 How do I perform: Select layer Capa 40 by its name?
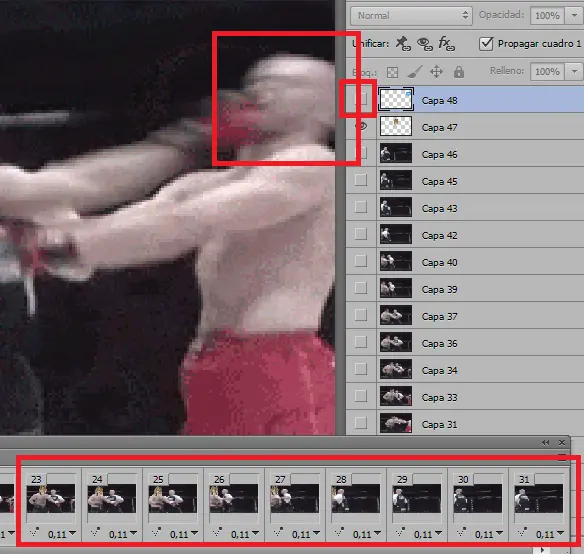tap(439, 263)
